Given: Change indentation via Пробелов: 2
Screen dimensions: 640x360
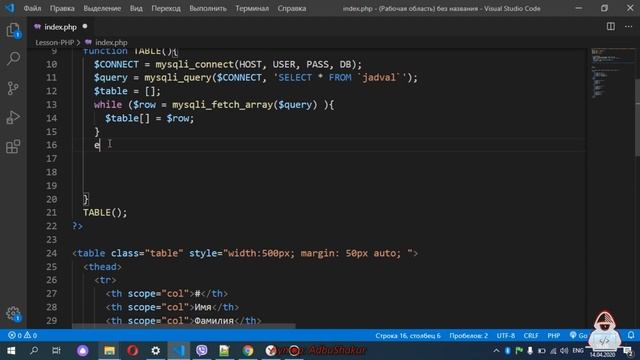Looking at the screenshot, I should point(469,336).
